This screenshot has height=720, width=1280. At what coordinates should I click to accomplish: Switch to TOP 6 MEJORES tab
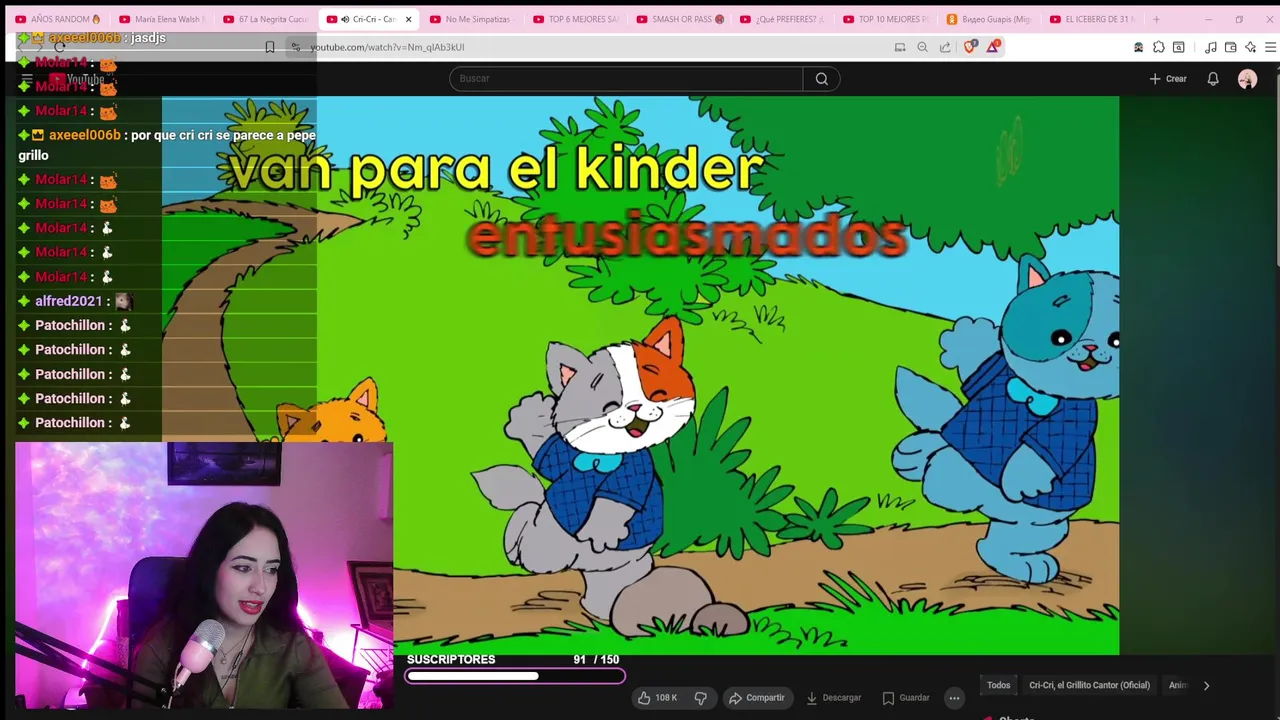(576, 19)
